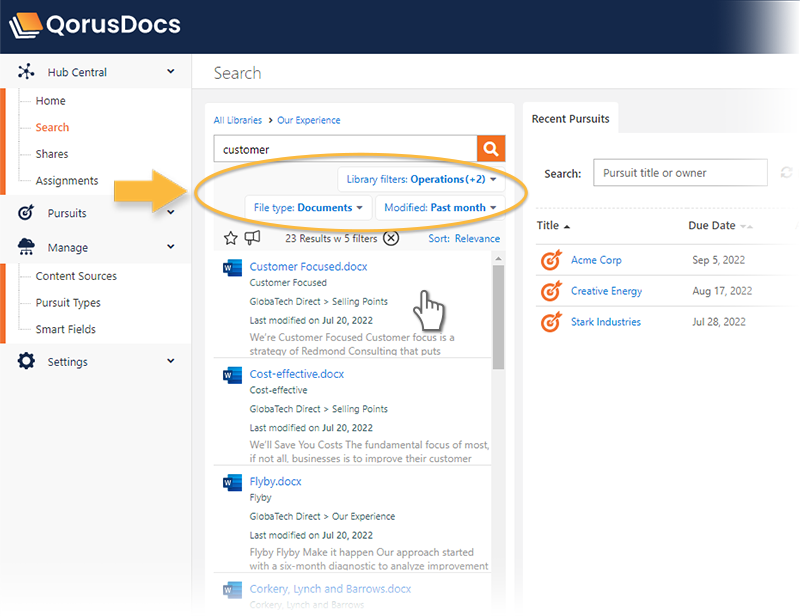The height and width of the screenshot is (616, 800).
Task: Click the Settings gear icon
Action: coord(26,361)
